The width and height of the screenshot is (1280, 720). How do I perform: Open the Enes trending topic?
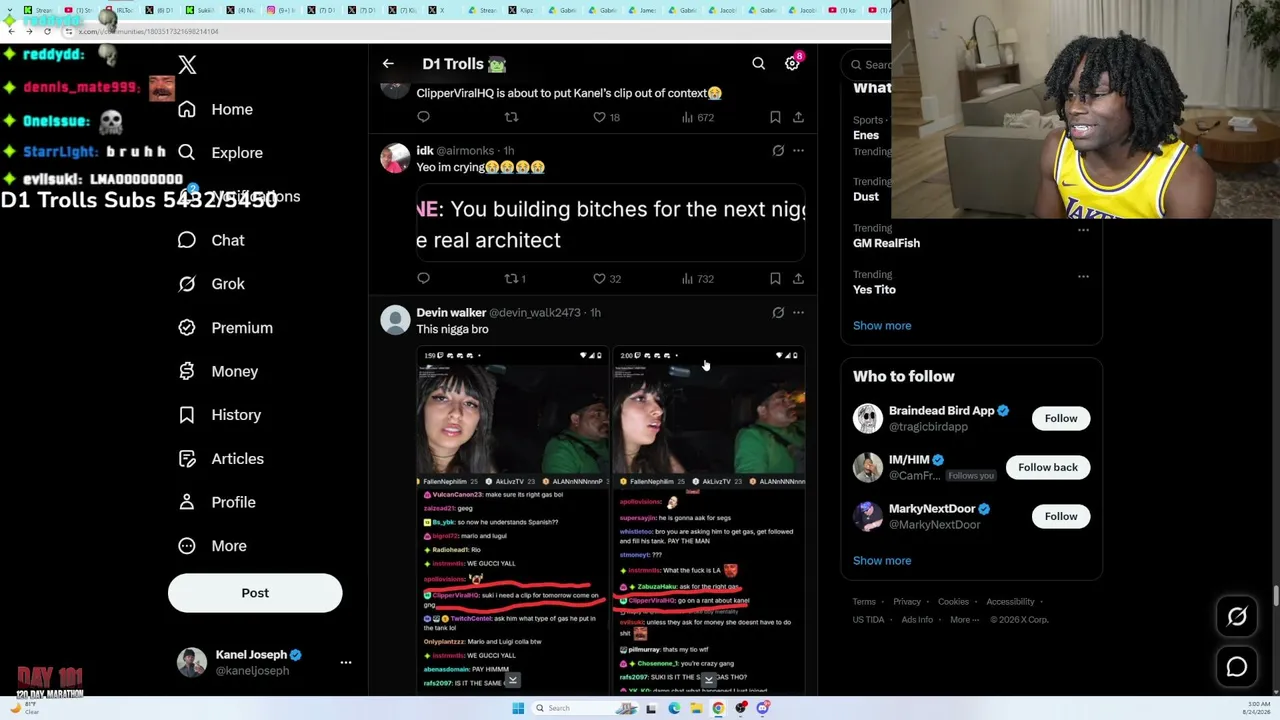[866, 135]
